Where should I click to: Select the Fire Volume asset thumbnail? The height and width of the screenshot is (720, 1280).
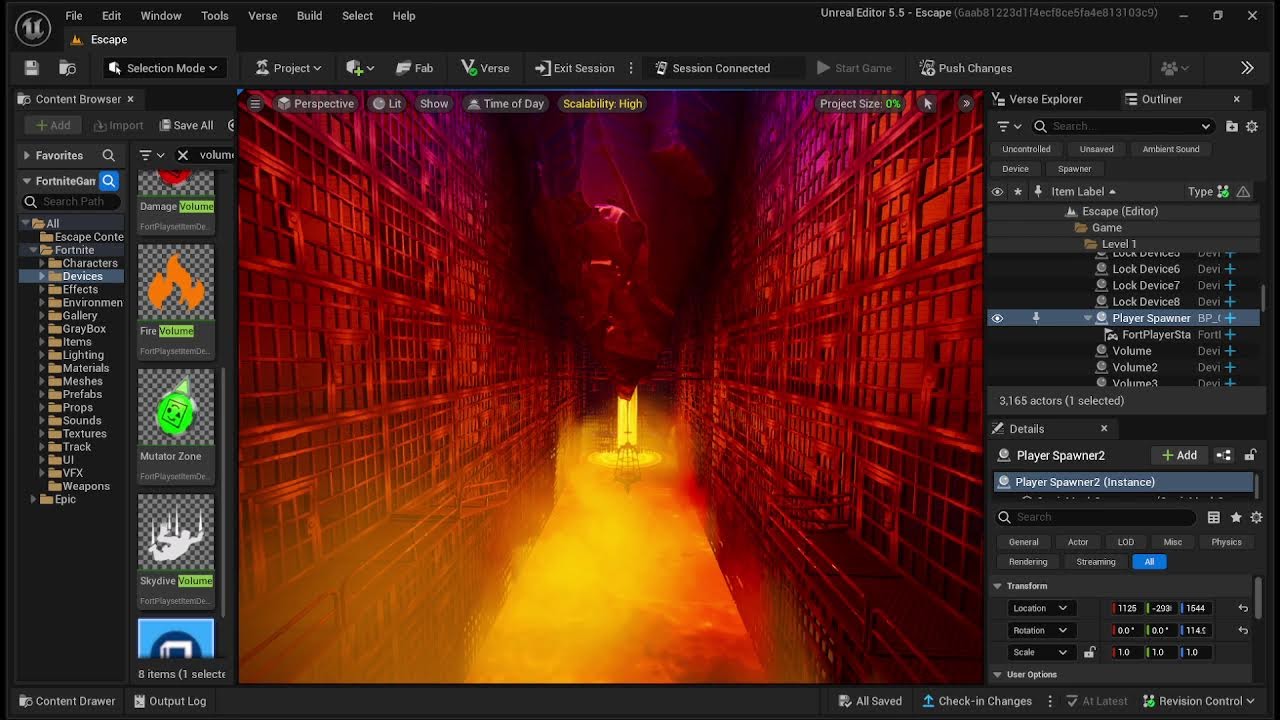click(x=176, y=282)
